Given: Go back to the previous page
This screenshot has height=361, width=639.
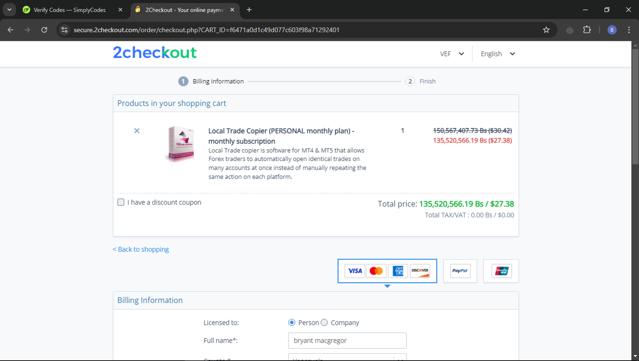Looking at the screenshot, I should (11, 30).
